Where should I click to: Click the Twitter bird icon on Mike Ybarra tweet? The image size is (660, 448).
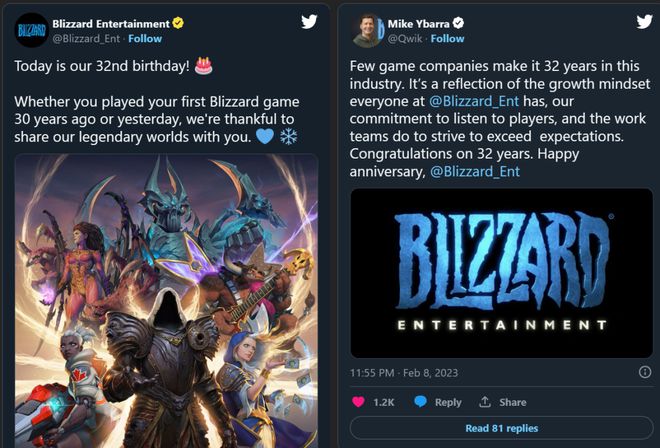pyautogui.click(x=640, y=21)
